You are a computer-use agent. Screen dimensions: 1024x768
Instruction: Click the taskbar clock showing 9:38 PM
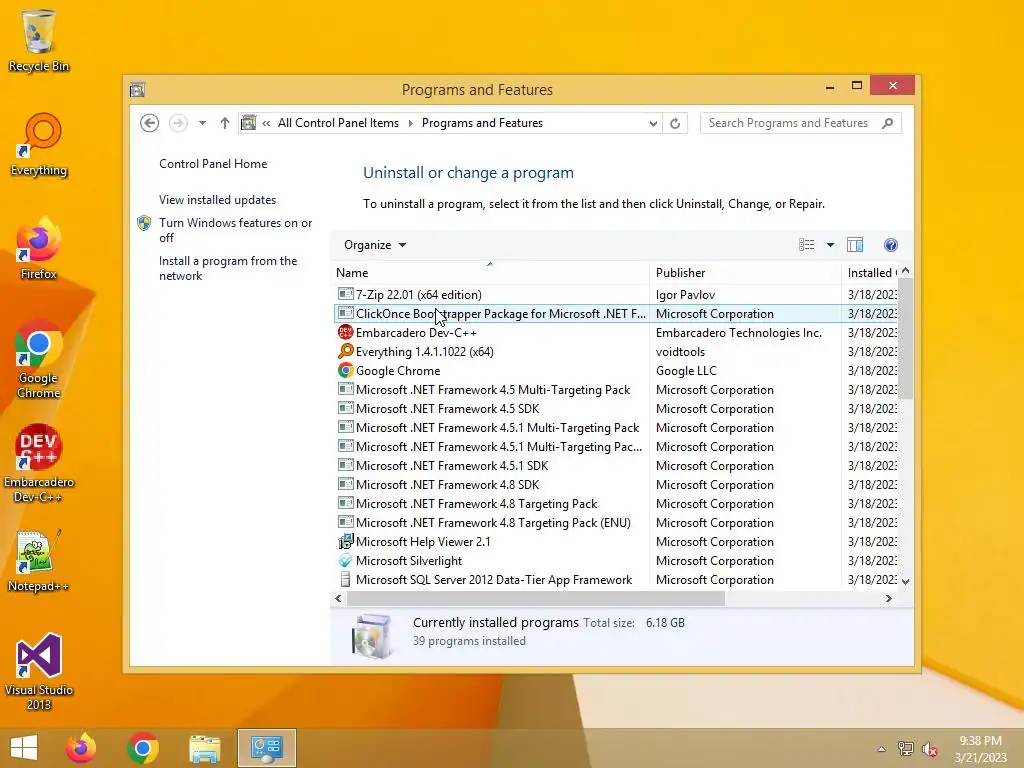point(980,749)
